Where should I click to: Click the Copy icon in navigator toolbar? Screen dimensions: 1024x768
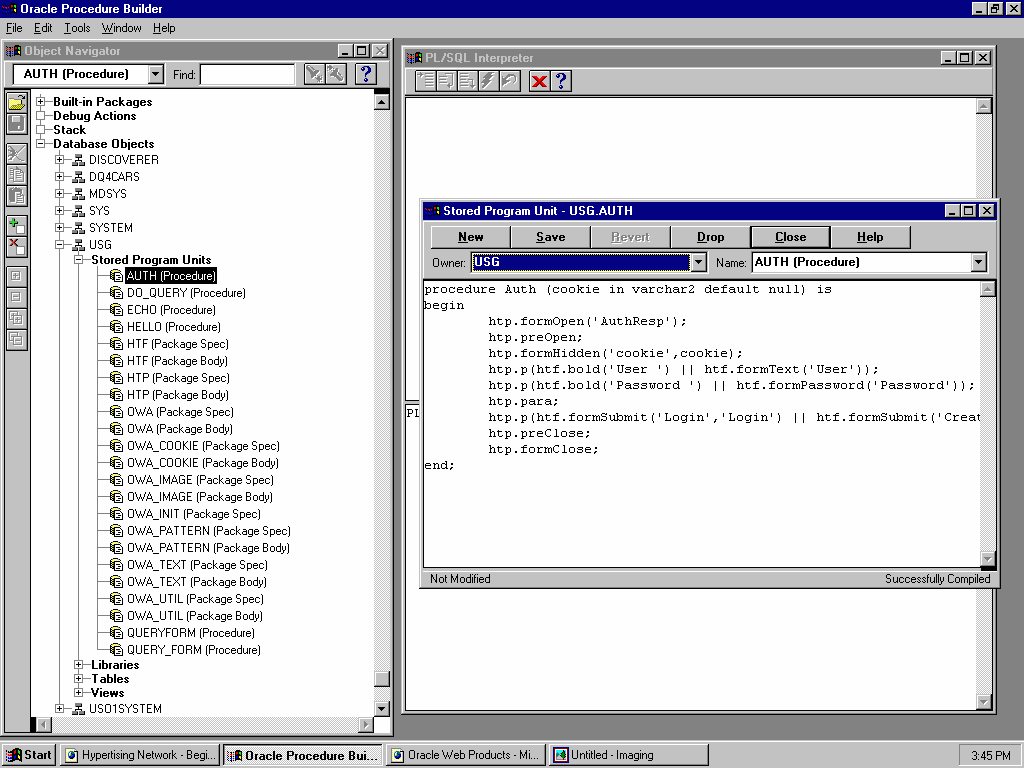[x=16, y=175]
